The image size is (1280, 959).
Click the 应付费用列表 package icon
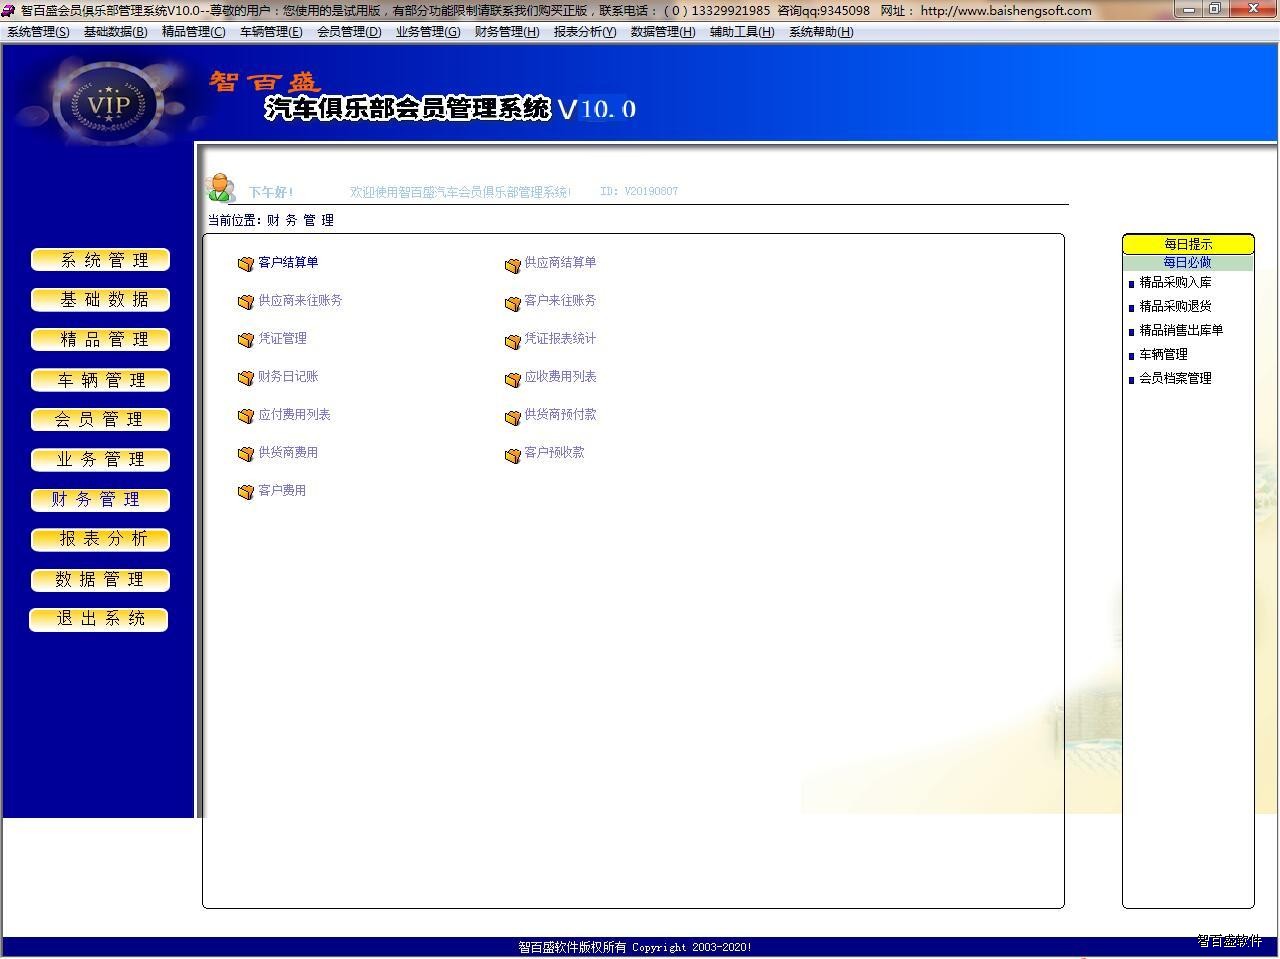click(246, 416)
